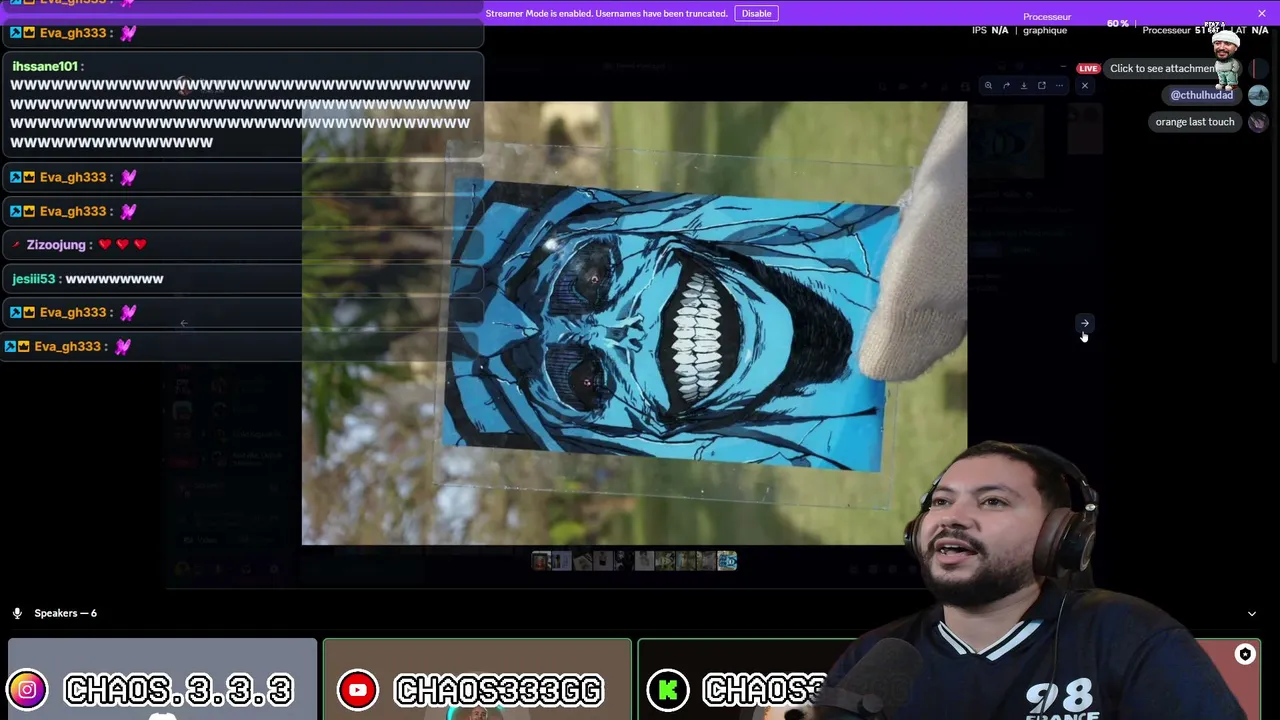Image resolution: width=1280 pixels, height=720 pixels.
Task: Download the image using the viewer toolbar
Action: point(1023,86)
